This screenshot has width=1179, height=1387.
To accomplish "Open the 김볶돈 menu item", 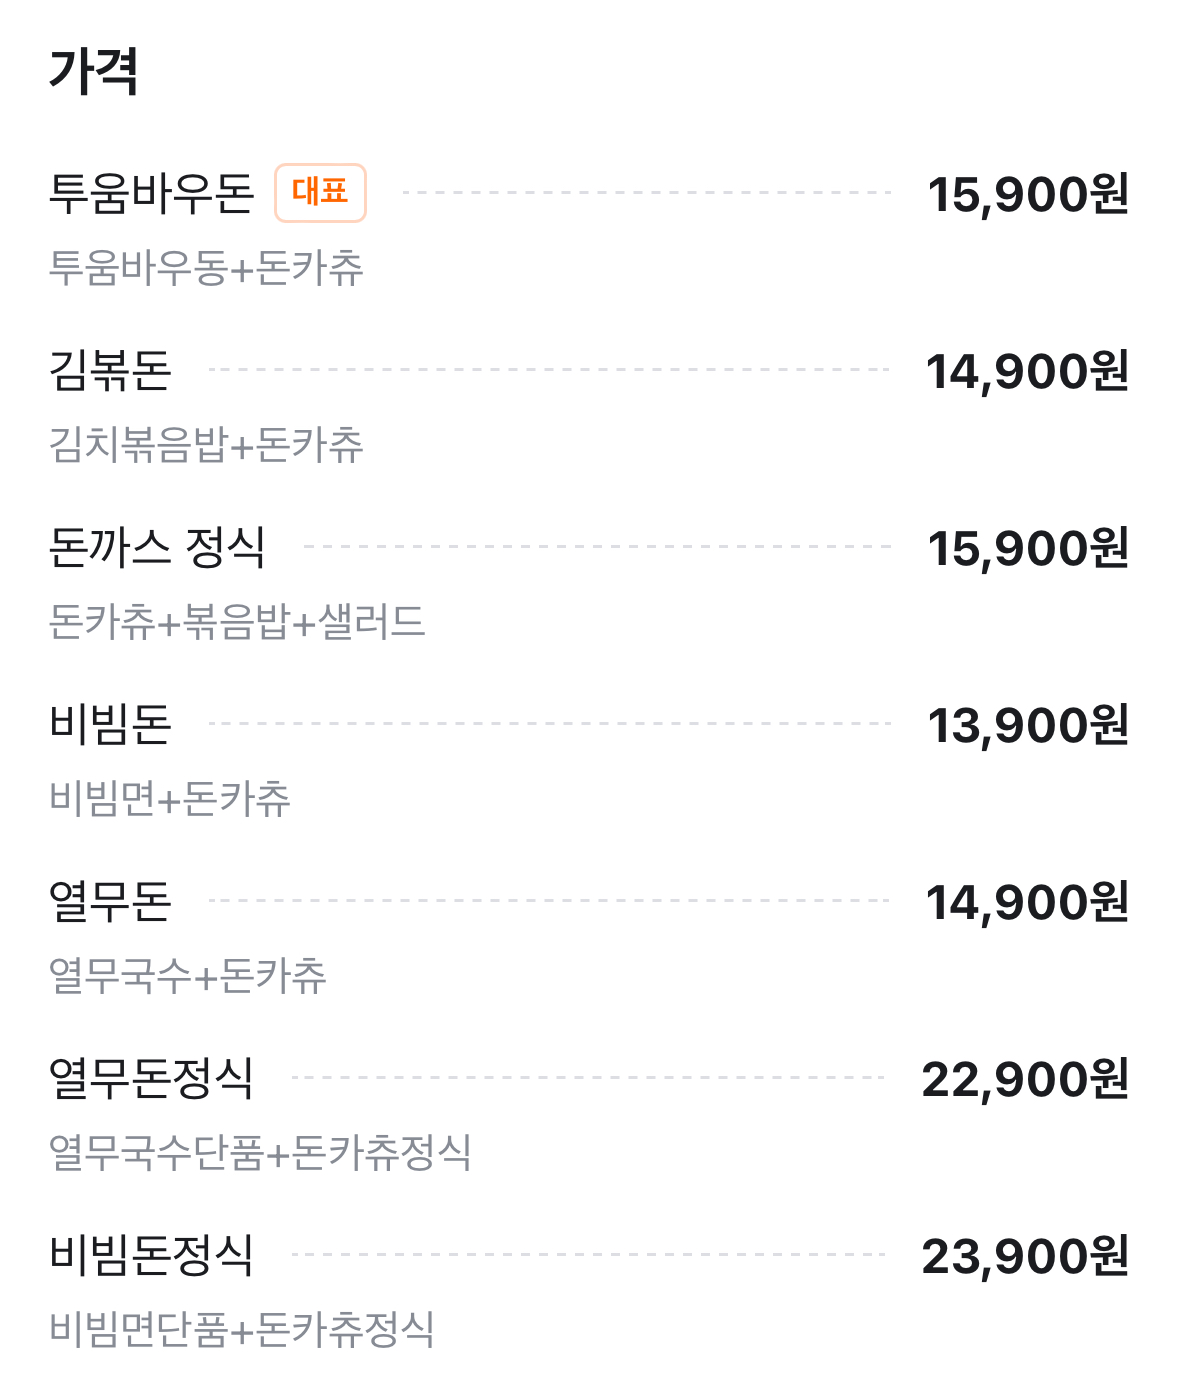I will pos(110,370).
